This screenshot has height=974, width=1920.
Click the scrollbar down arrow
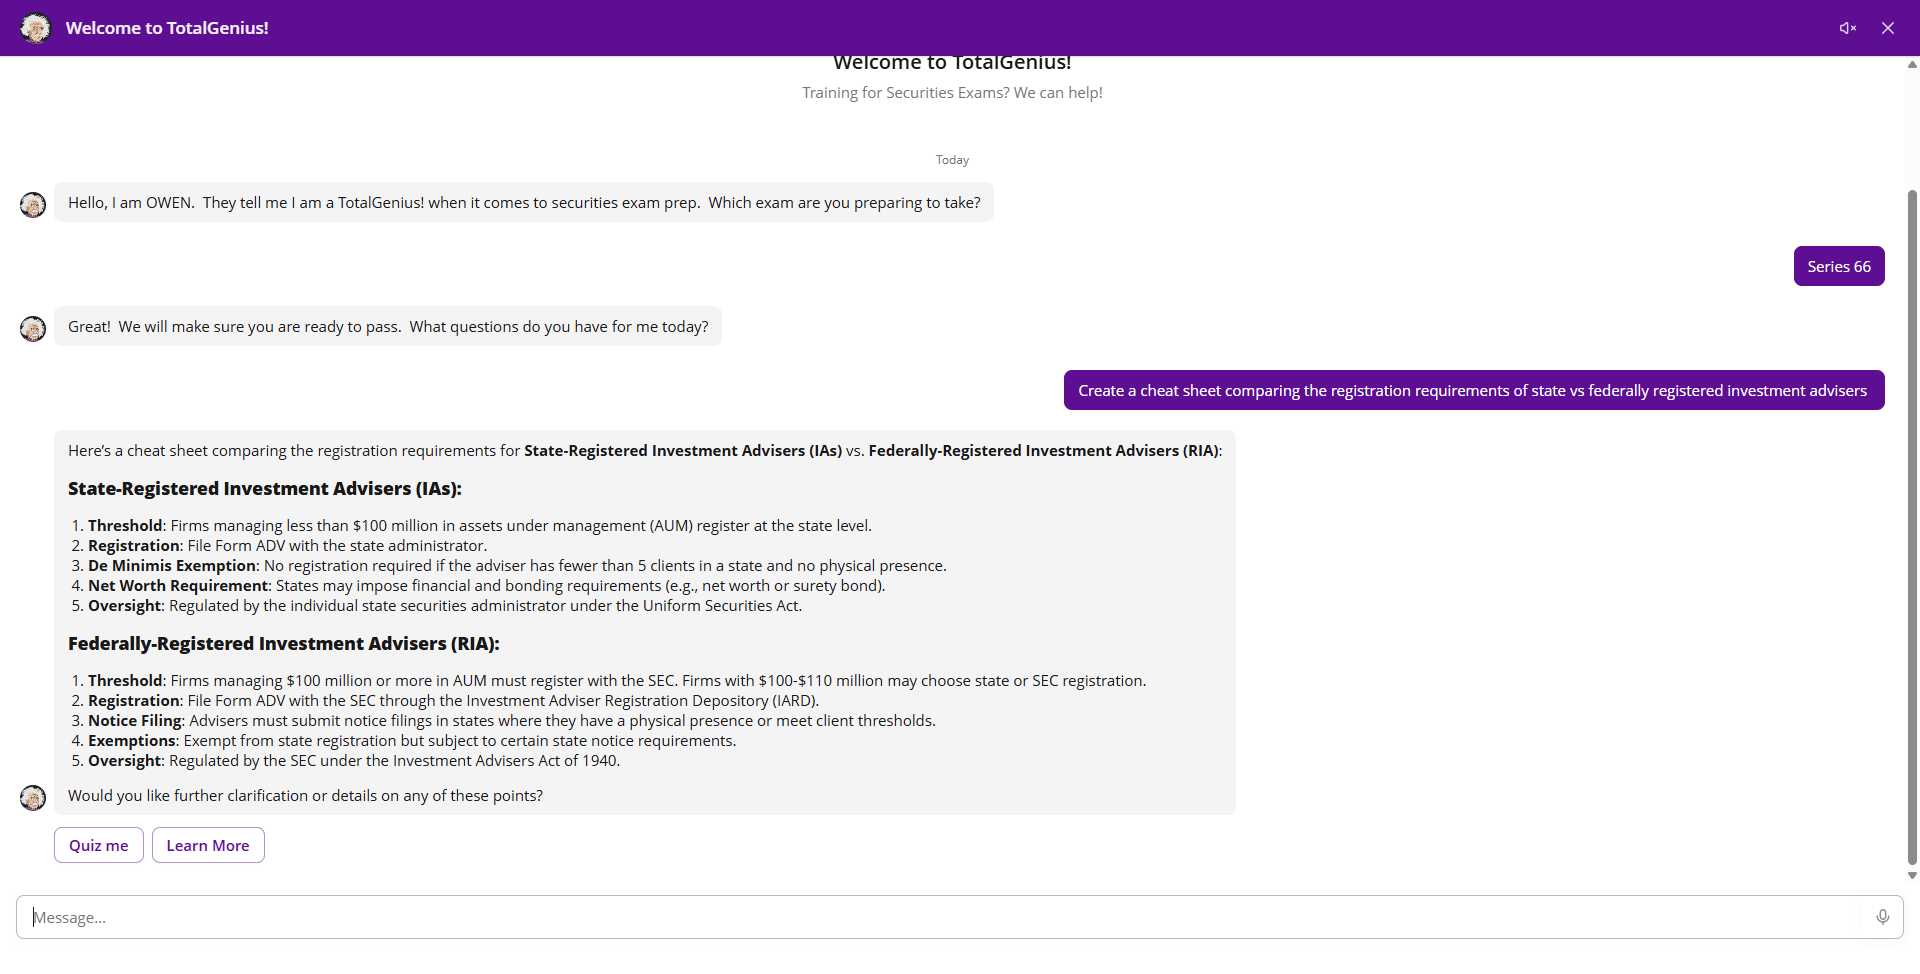click(x=1912, y=876)
